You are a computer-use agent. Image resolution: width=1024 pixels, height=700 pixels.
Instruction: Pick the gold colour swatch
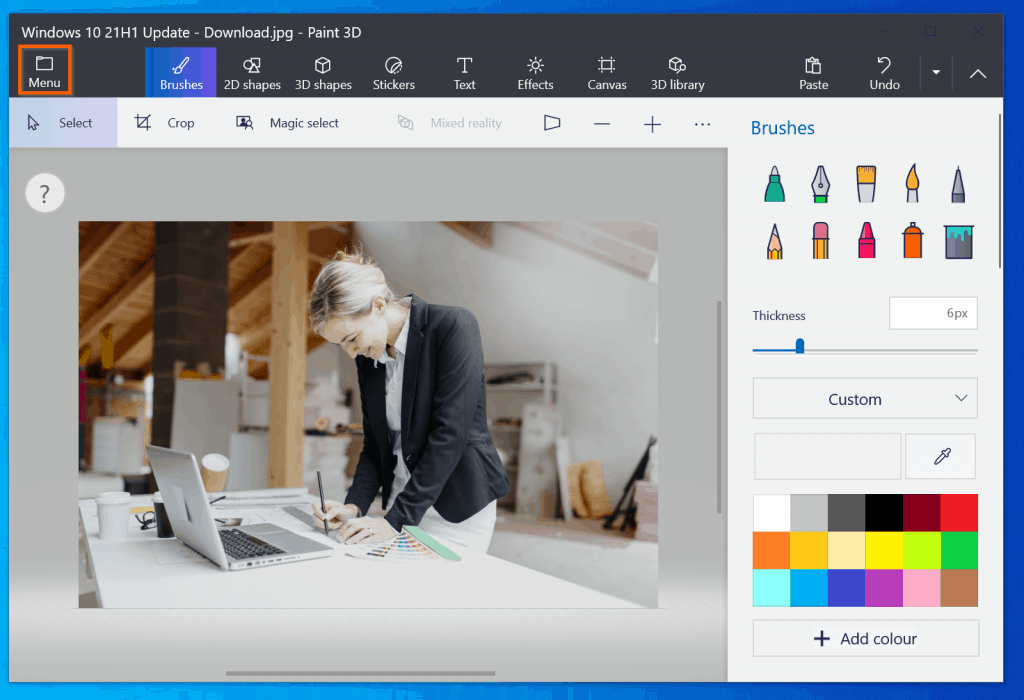809,550
